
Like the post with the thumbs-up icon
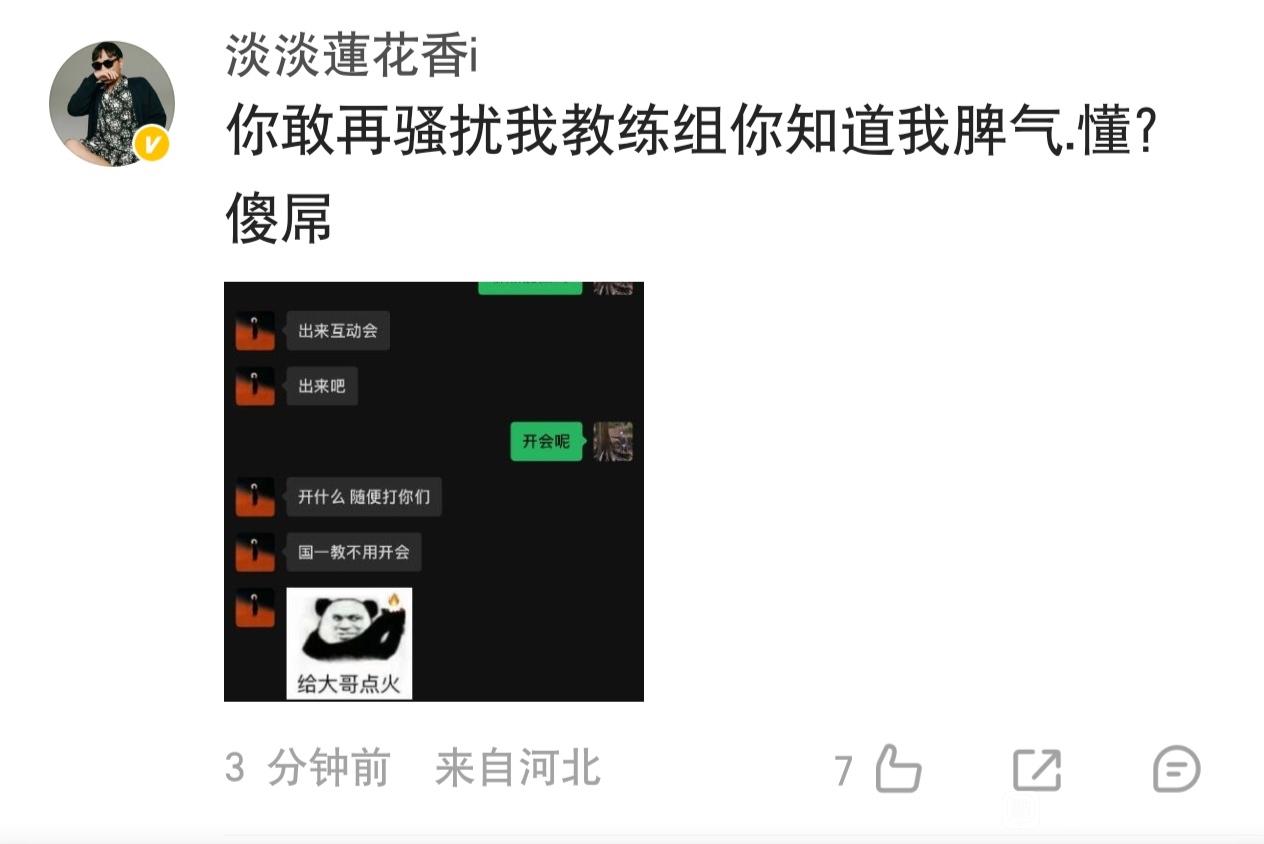tap(897, 770)
